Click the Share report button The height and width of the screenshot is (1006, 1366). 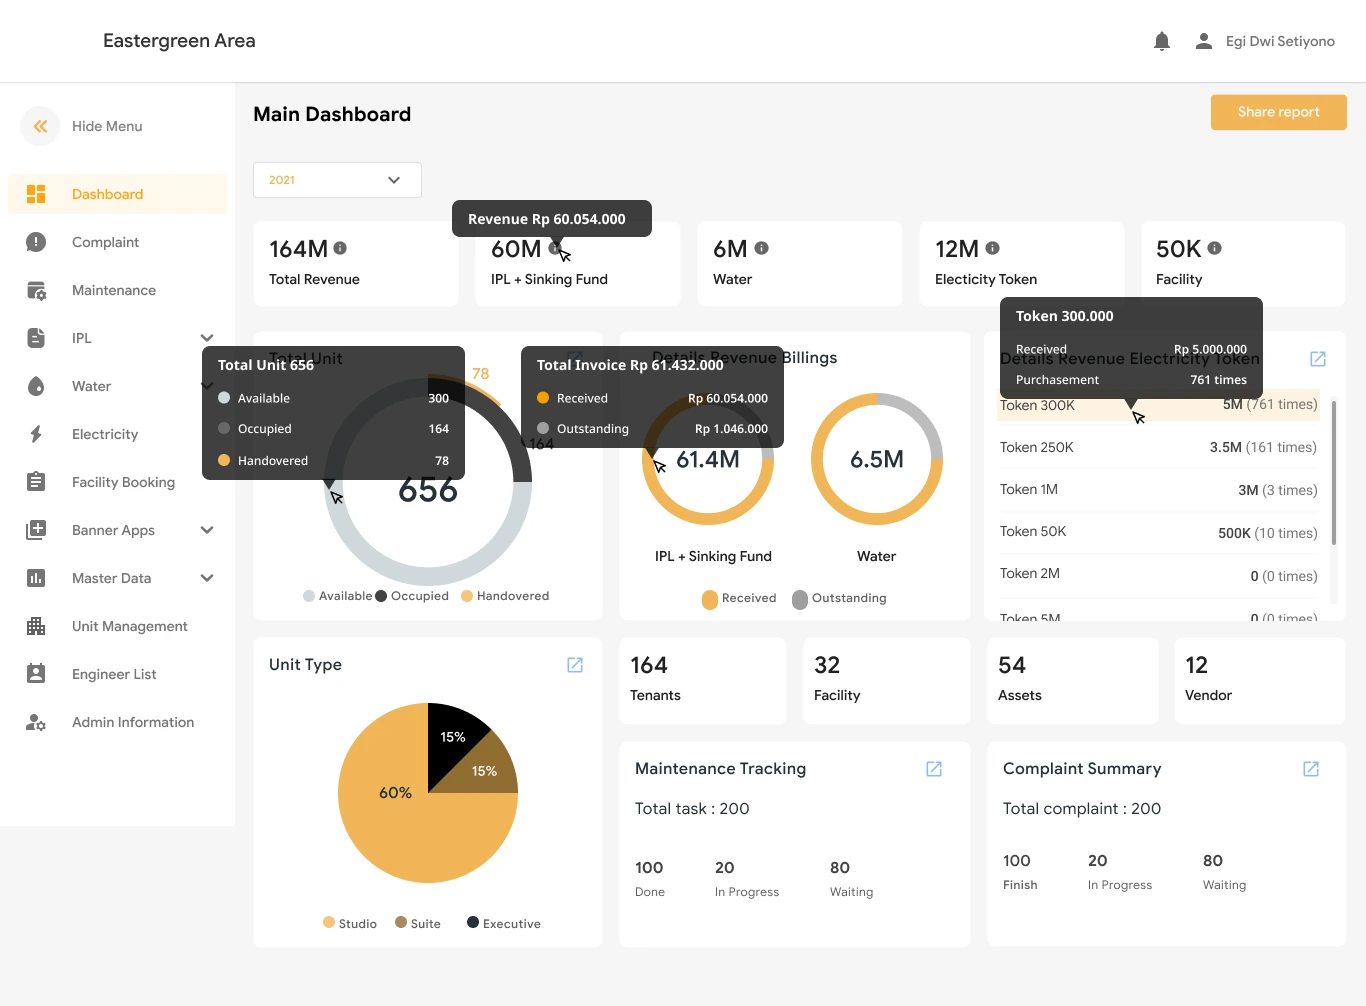coord(1278,112)
